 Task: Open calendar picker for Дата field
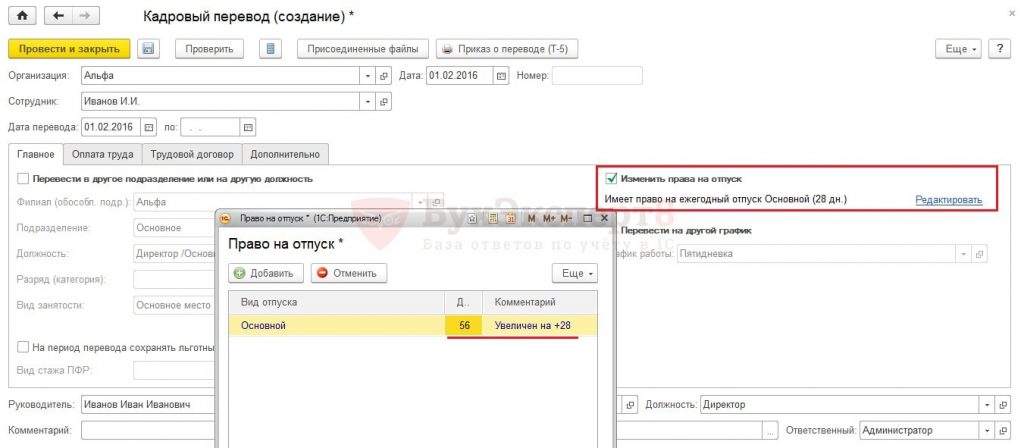[x=502, y=76]
